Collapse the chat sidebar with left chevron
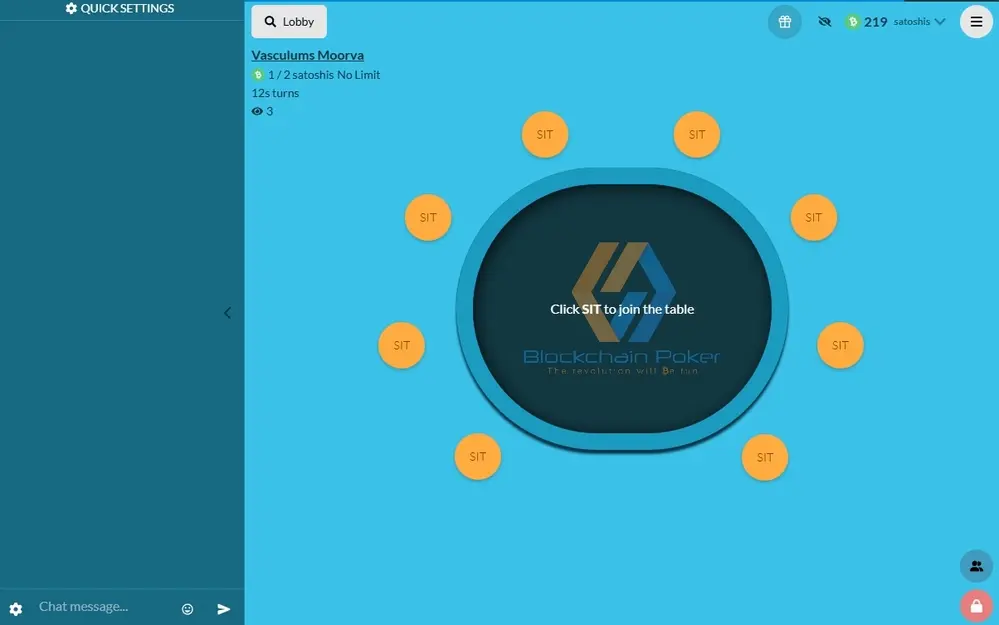 coord(227,312)
